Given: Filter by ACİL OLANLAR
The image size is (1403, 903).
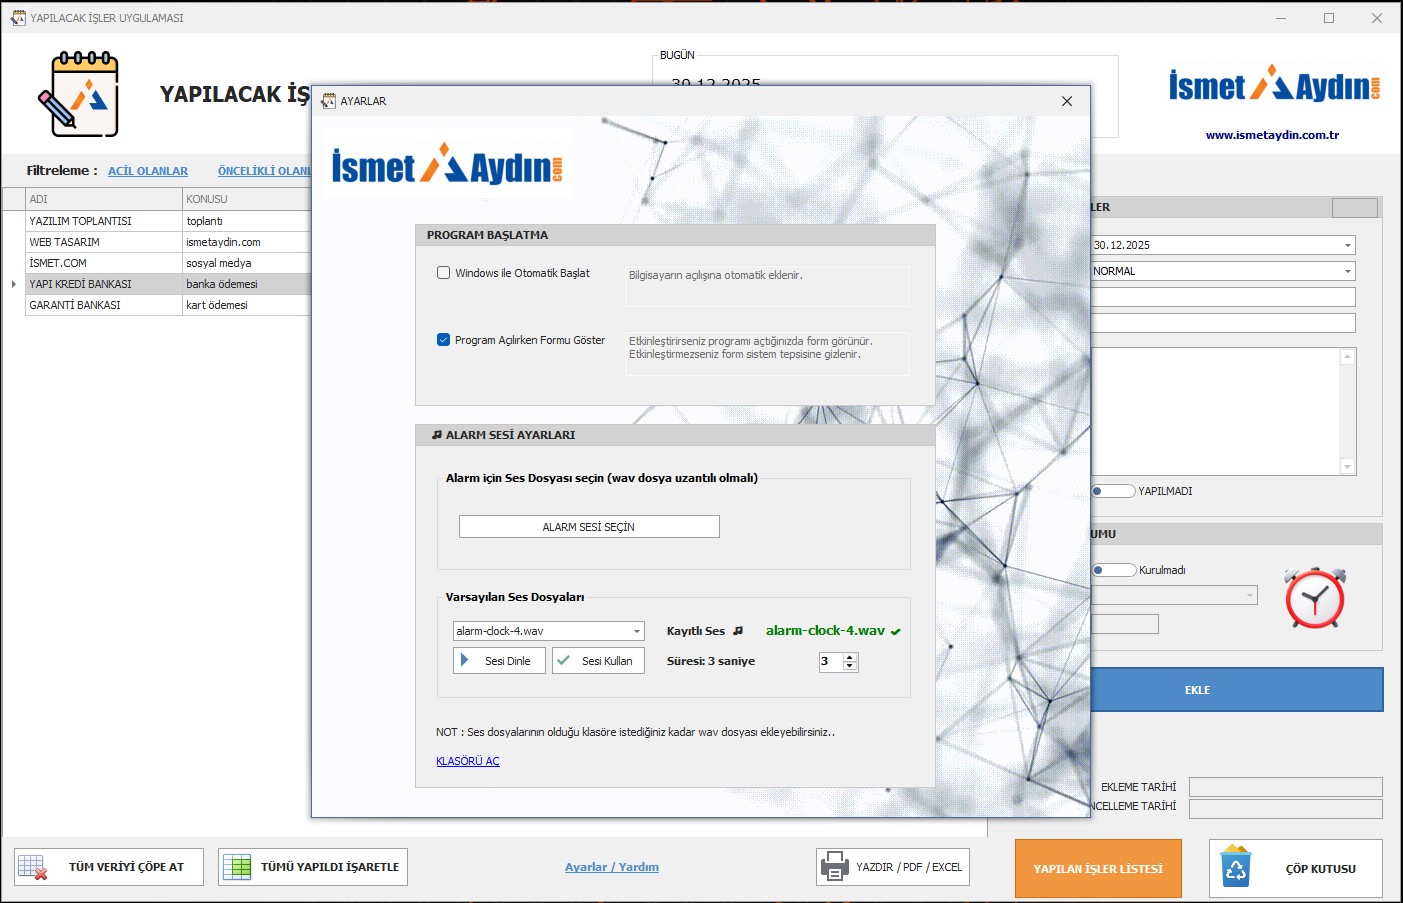Looking at the screenshot, I should [x=148, y=171].
